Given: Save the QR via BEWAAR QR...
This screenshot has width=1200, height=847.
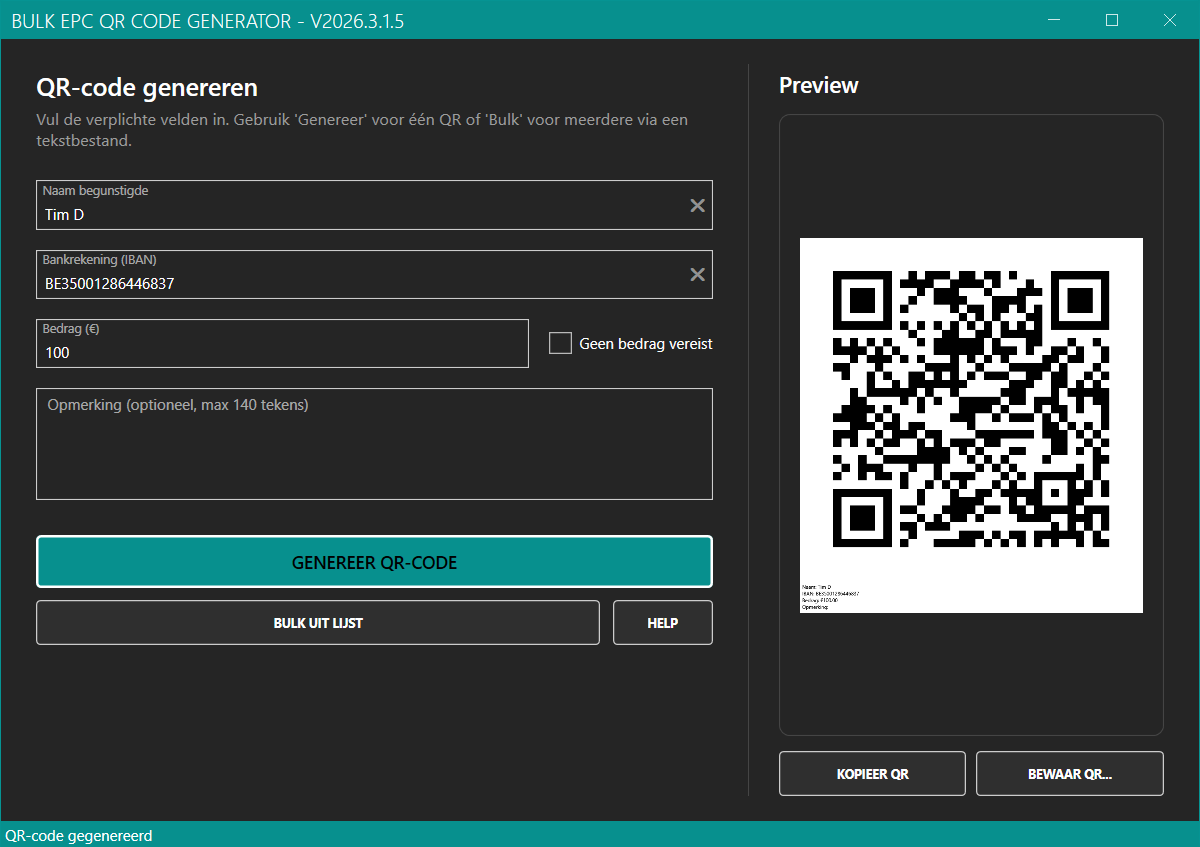Looking at the screenshot, I should pyautogui.click(x=1070, y=774).
